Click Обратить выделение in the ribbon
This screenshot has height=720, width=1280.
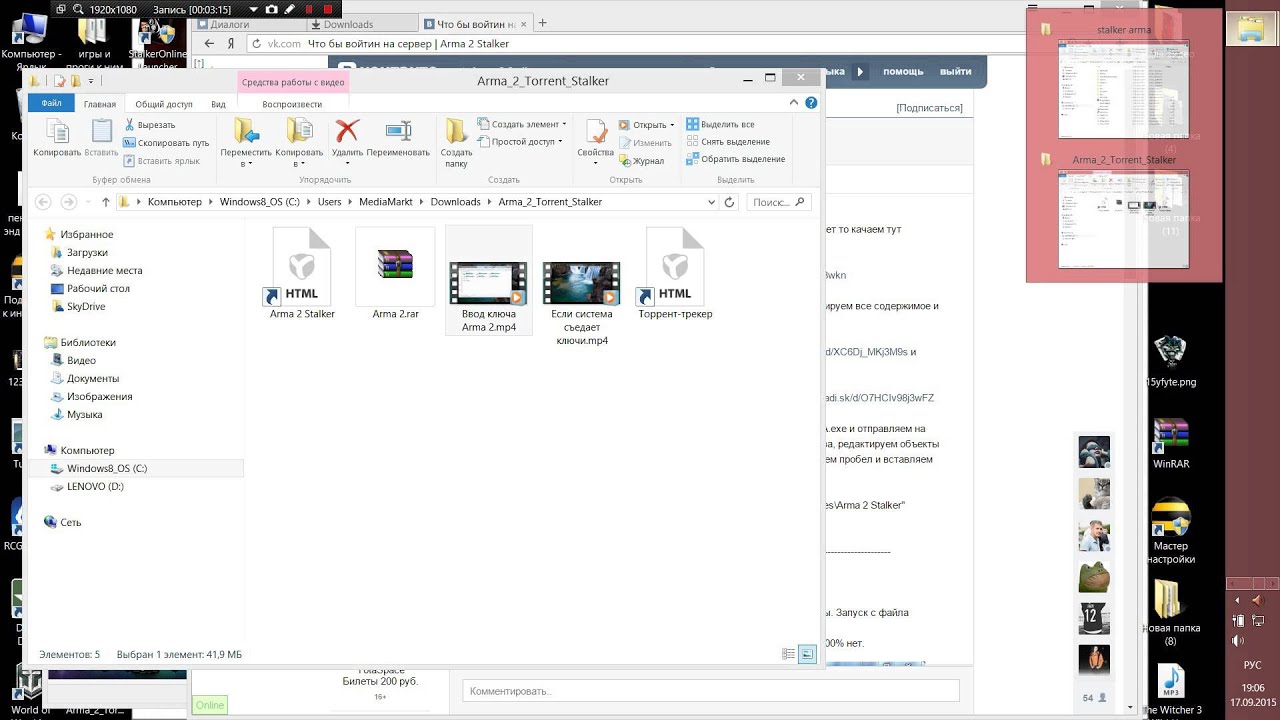736,159
